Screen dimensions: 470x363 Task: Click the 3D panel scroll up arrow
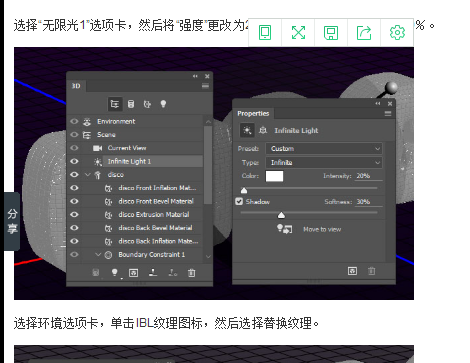click(208, 122)
